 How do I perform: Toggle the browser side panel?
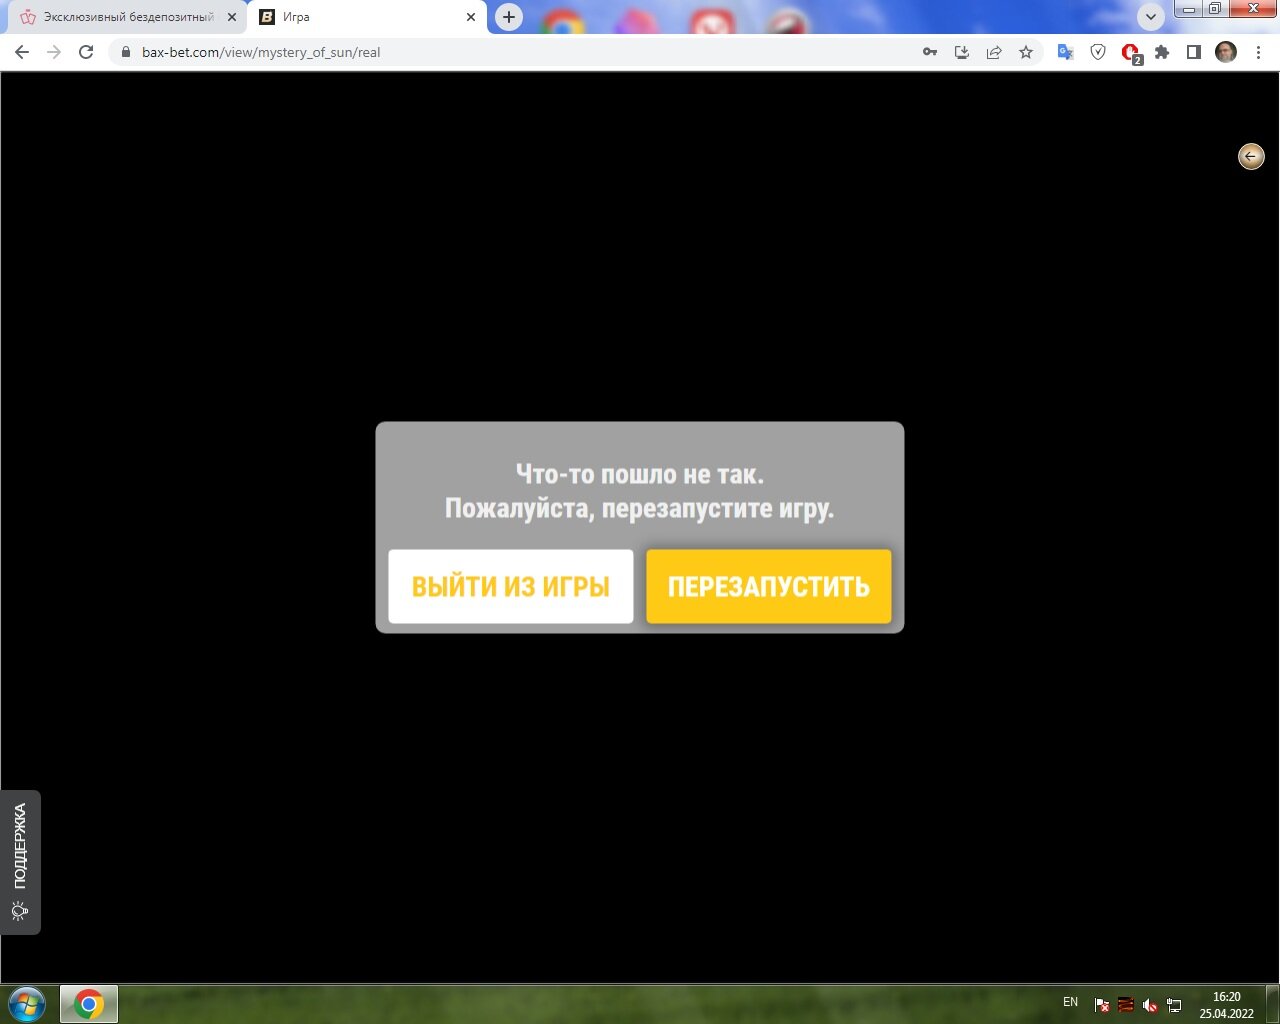click(1194, 52)
